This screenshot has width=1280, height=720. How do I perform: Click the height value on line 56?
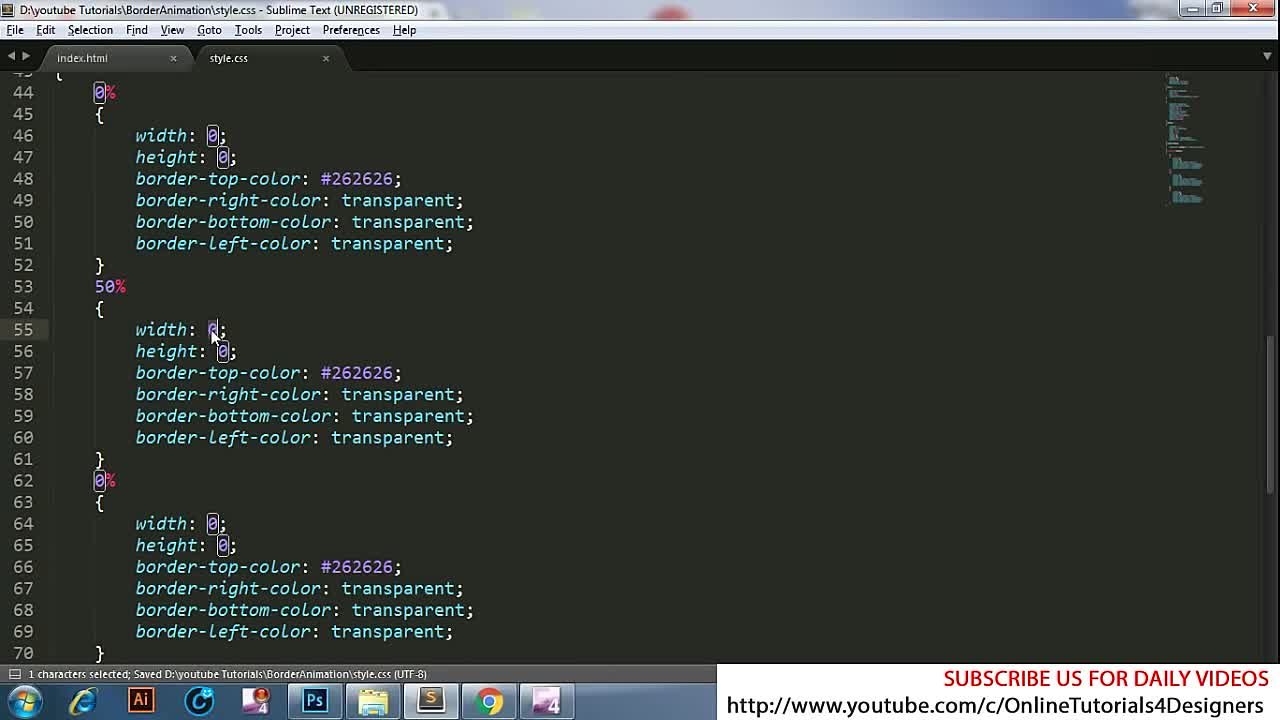point(222,352)
